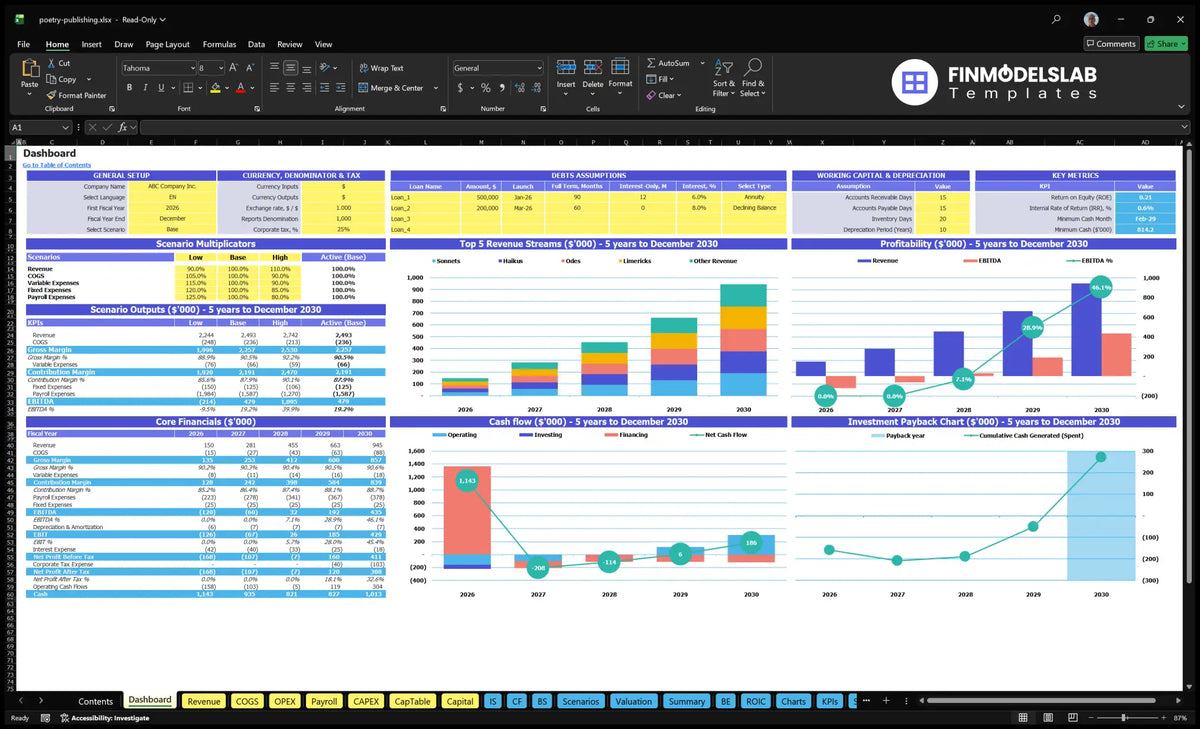
Task: Align text to the left
Action: point(274,88)
